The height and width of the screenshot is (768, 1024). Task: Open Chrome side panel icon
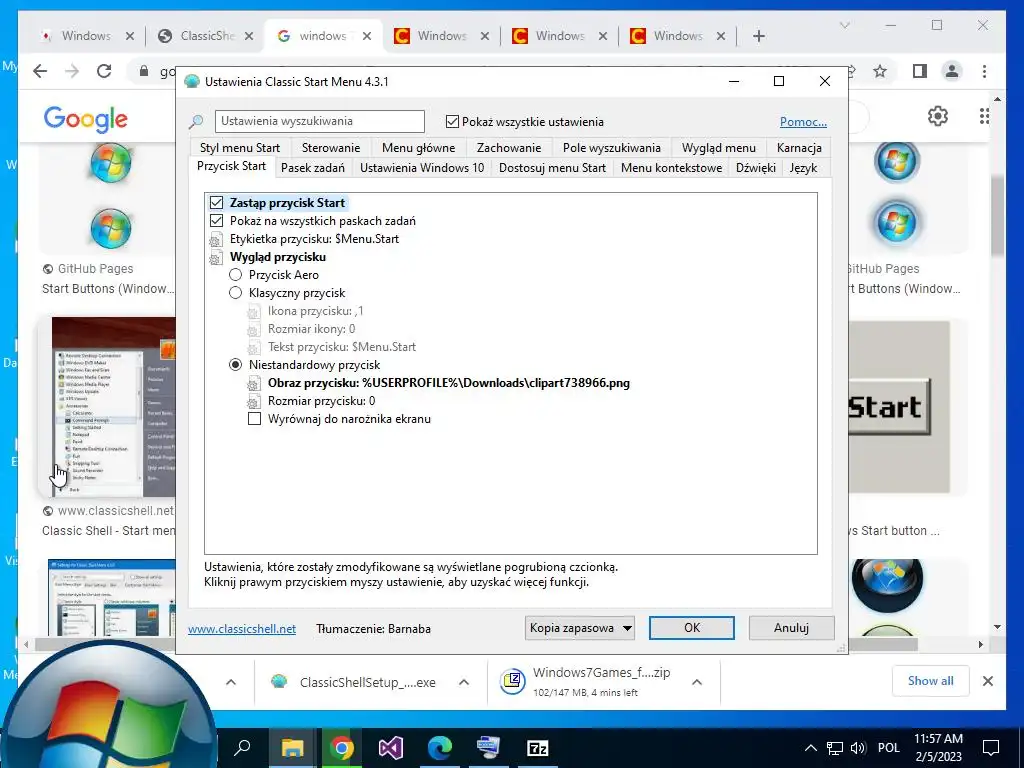pos(920,71)
